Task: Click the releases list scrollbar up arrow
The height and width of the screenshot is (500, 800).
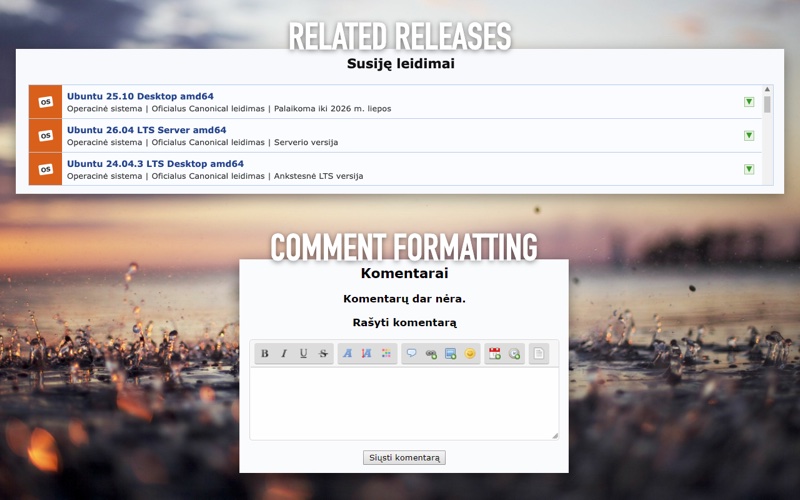Action: (767, 89)
